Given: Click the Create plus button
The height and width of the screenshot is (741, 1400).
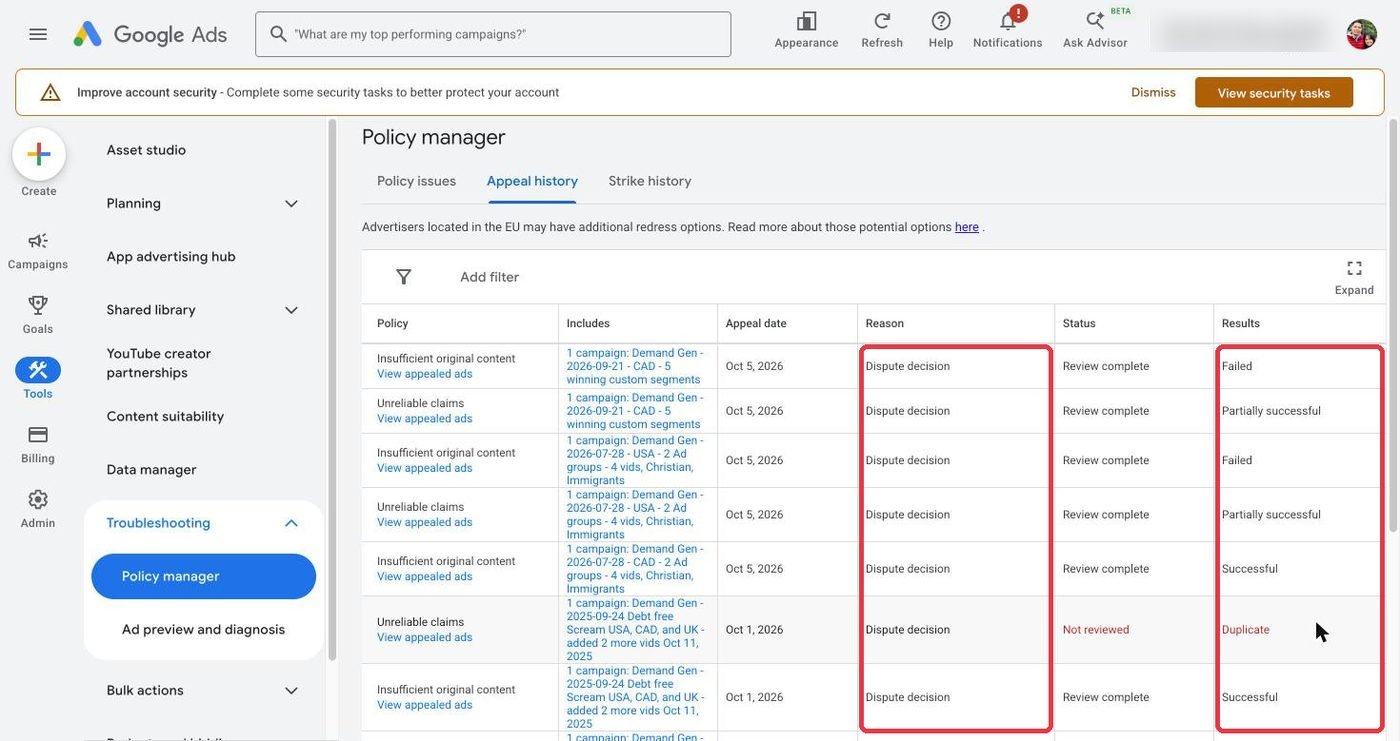Looking at the screenshot, I should (39, 154).
